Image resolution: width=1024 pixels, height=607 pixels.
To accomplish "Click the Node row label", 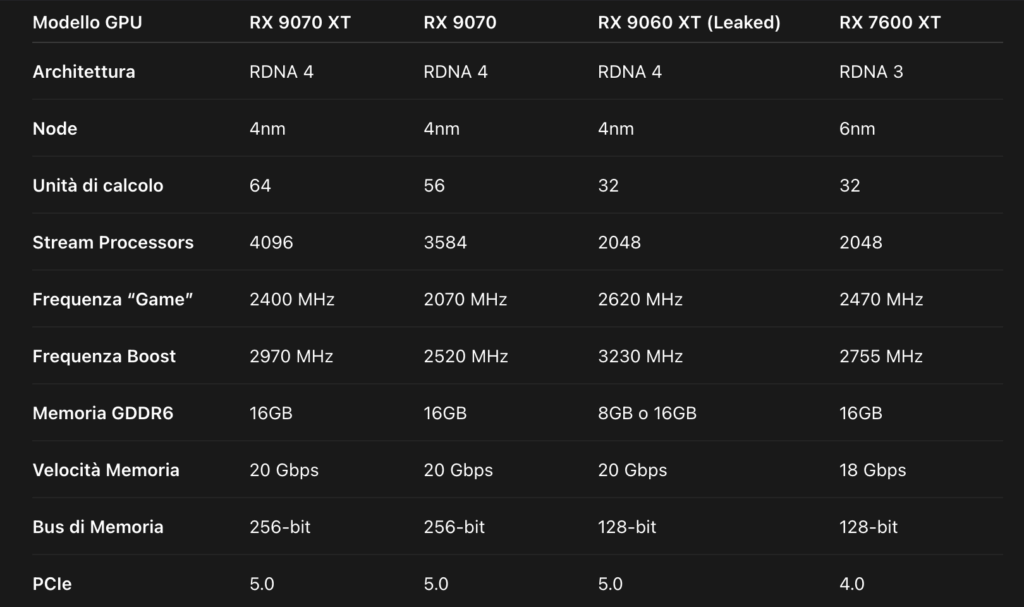I will 55,129.
